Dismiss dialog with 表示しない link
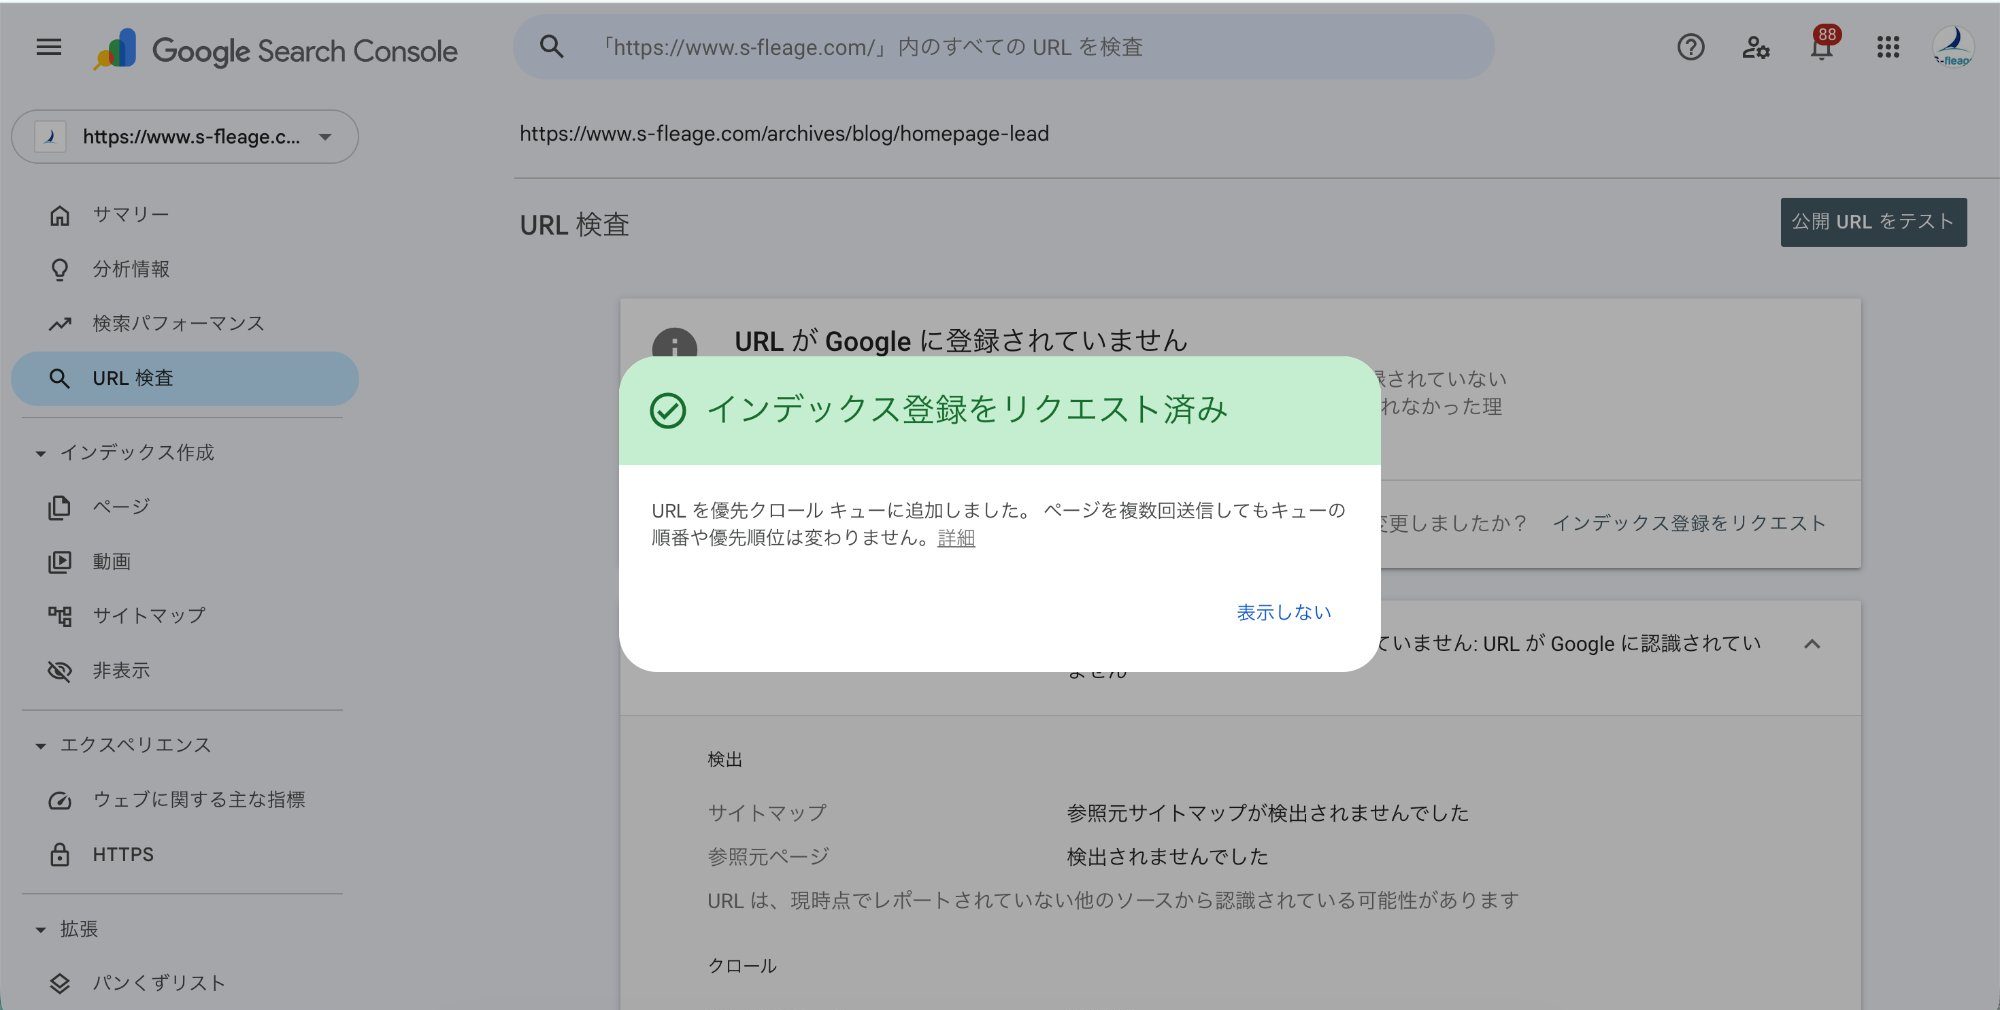The width and height of the screenshot is (2000, 1010). pos(1283,611)
